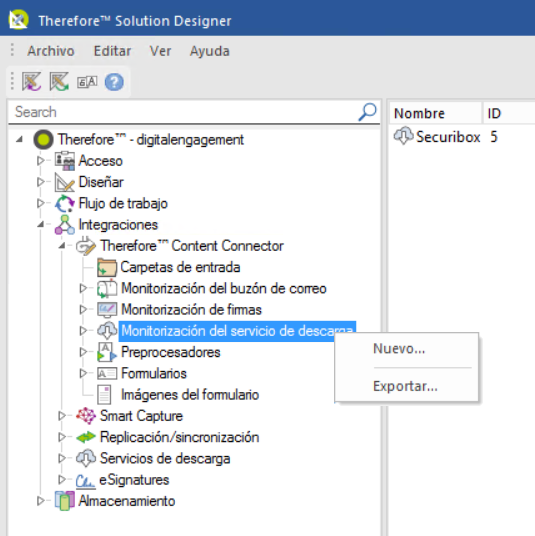Select the Securibox entry name

[x=448, y=137]
